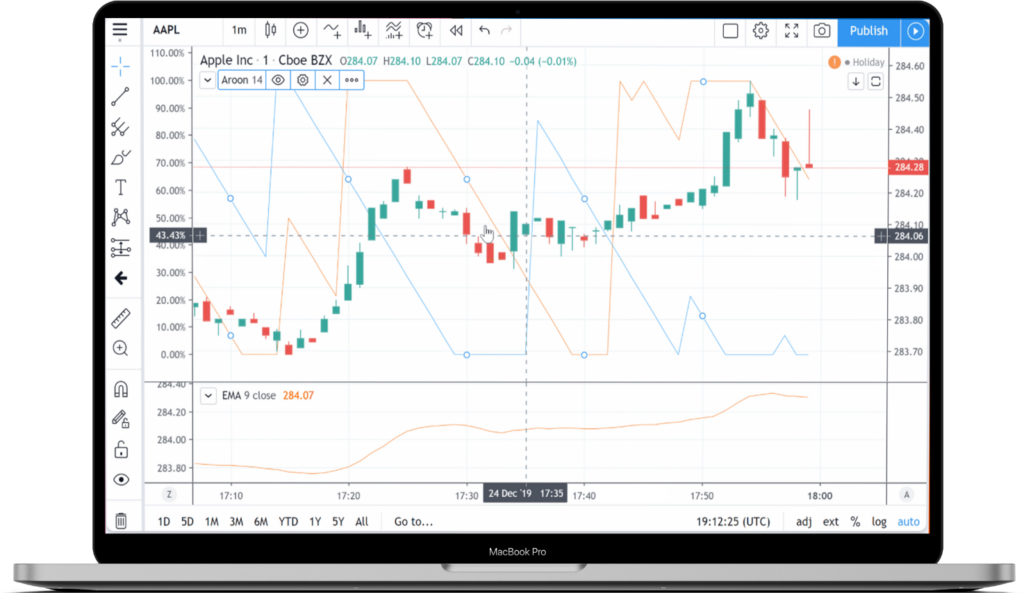1024x593 pixels.
Task: Toggle the log scale option
Action: tap(879, 521)
